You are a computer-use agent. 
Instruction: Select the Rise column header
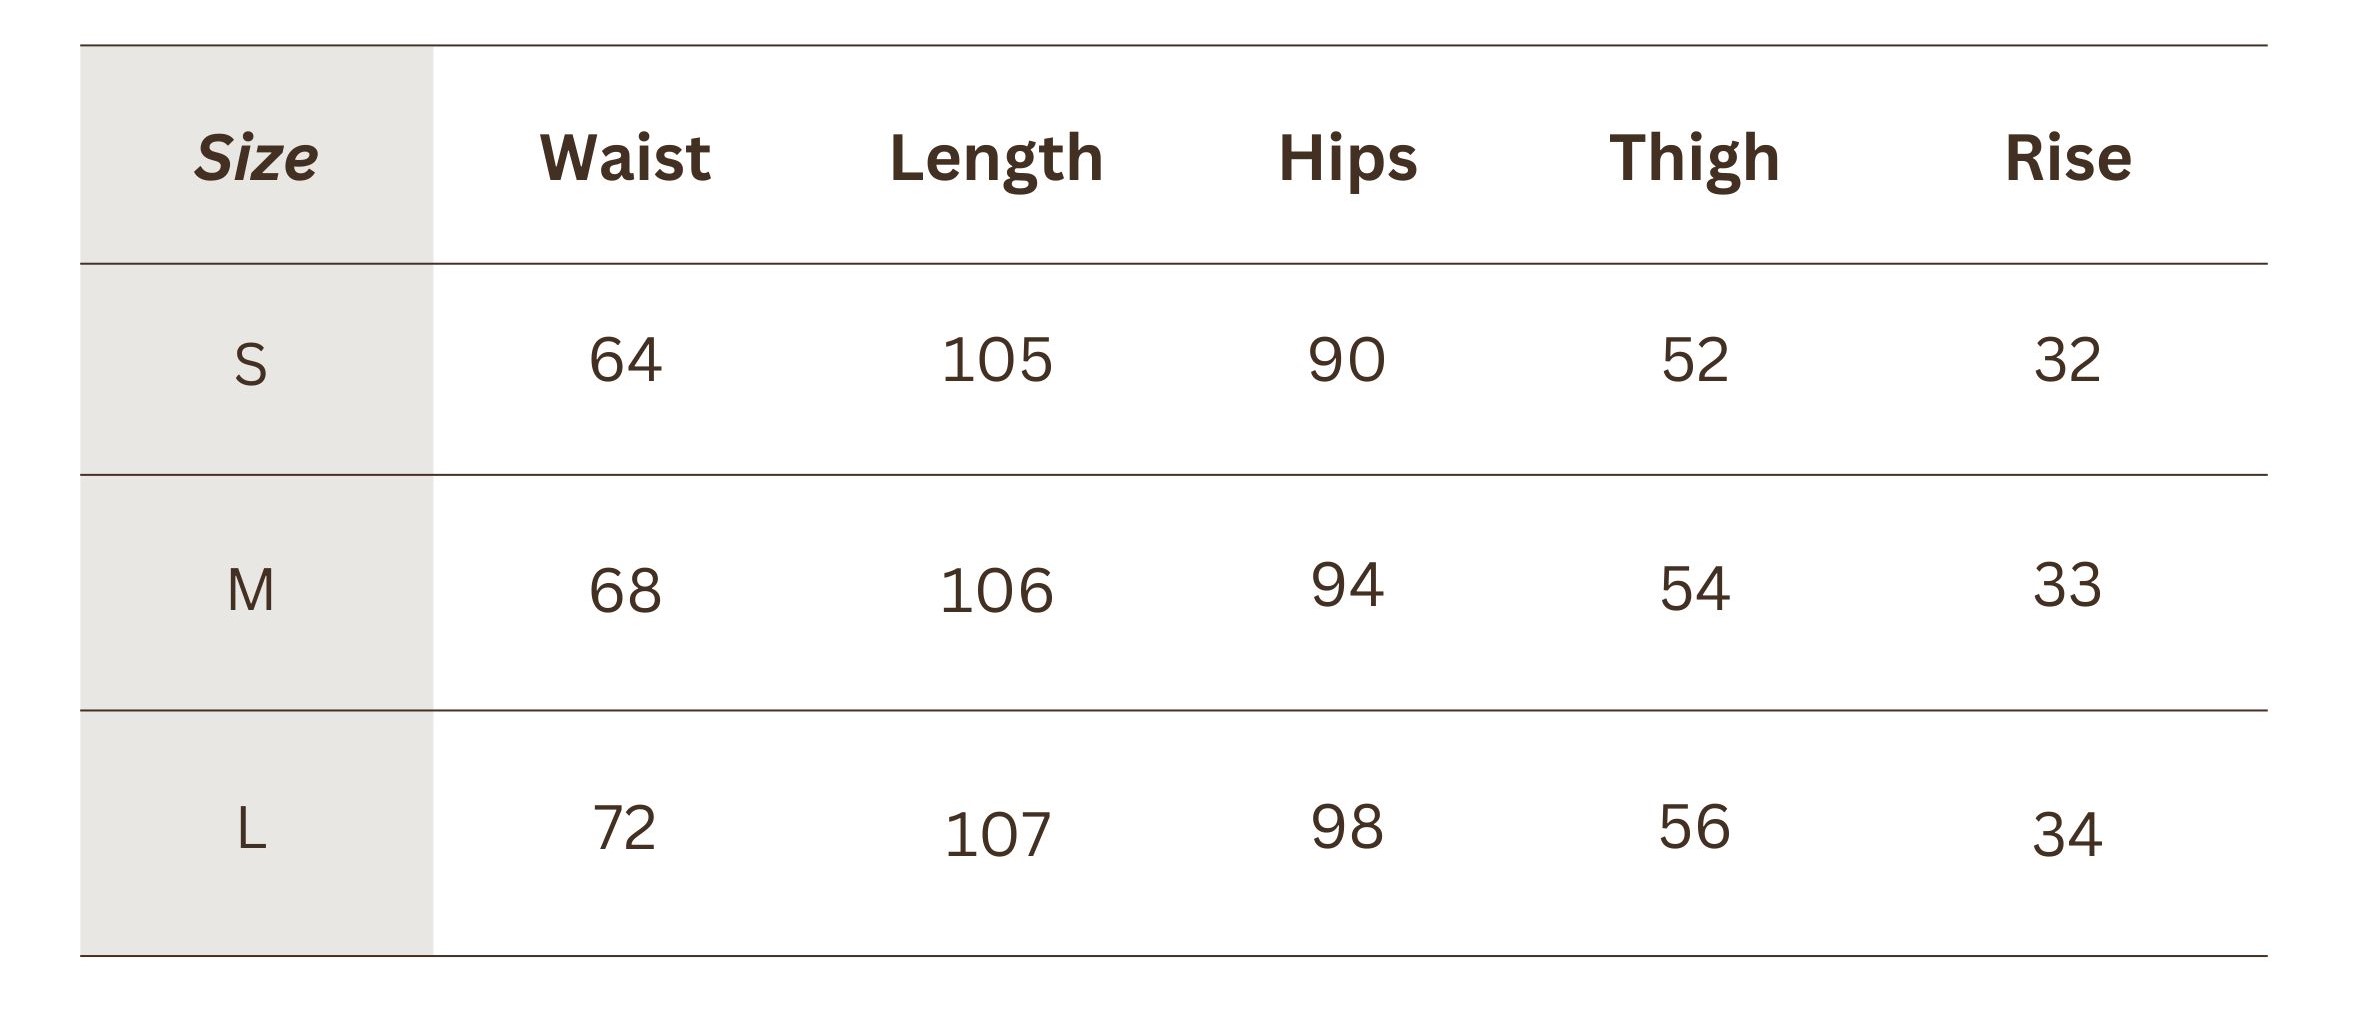[x=2067, y=158]
